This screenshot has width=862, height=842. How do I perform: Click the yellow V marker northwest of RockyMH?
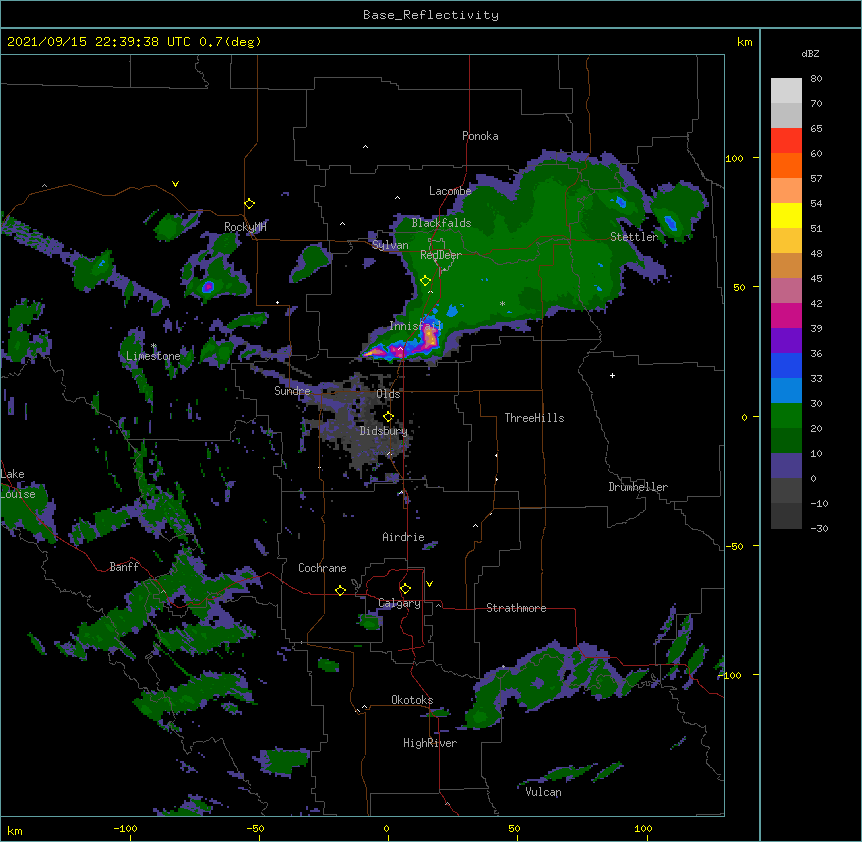click(x=175, y=184)
